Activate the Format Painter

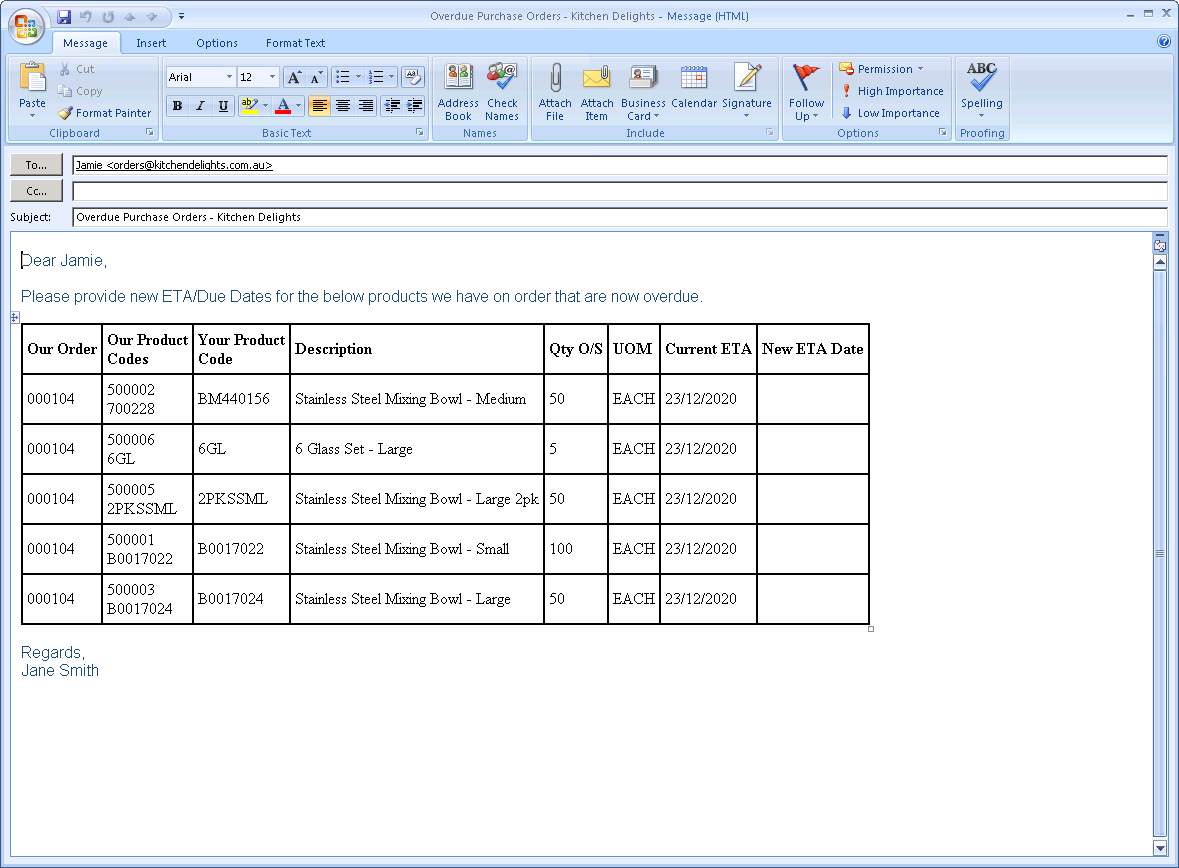(x=104, y=113)
